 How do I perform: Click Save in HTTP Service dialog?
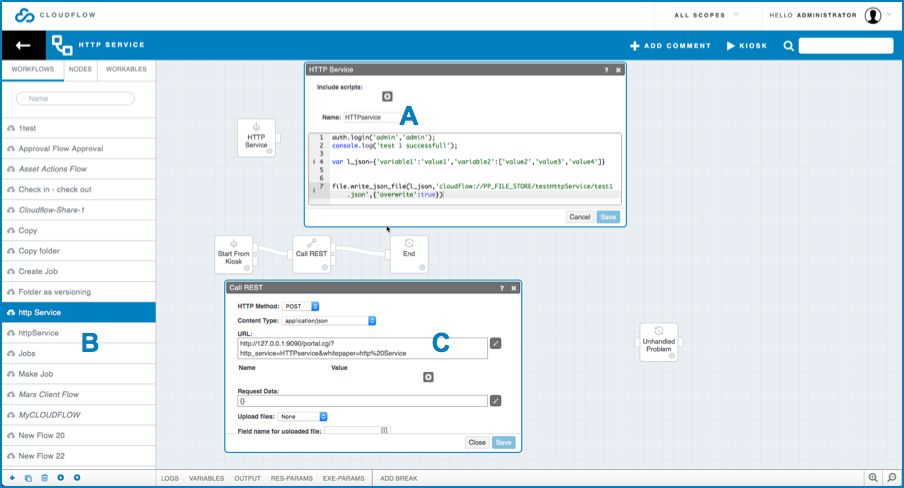tap(608, 217)
